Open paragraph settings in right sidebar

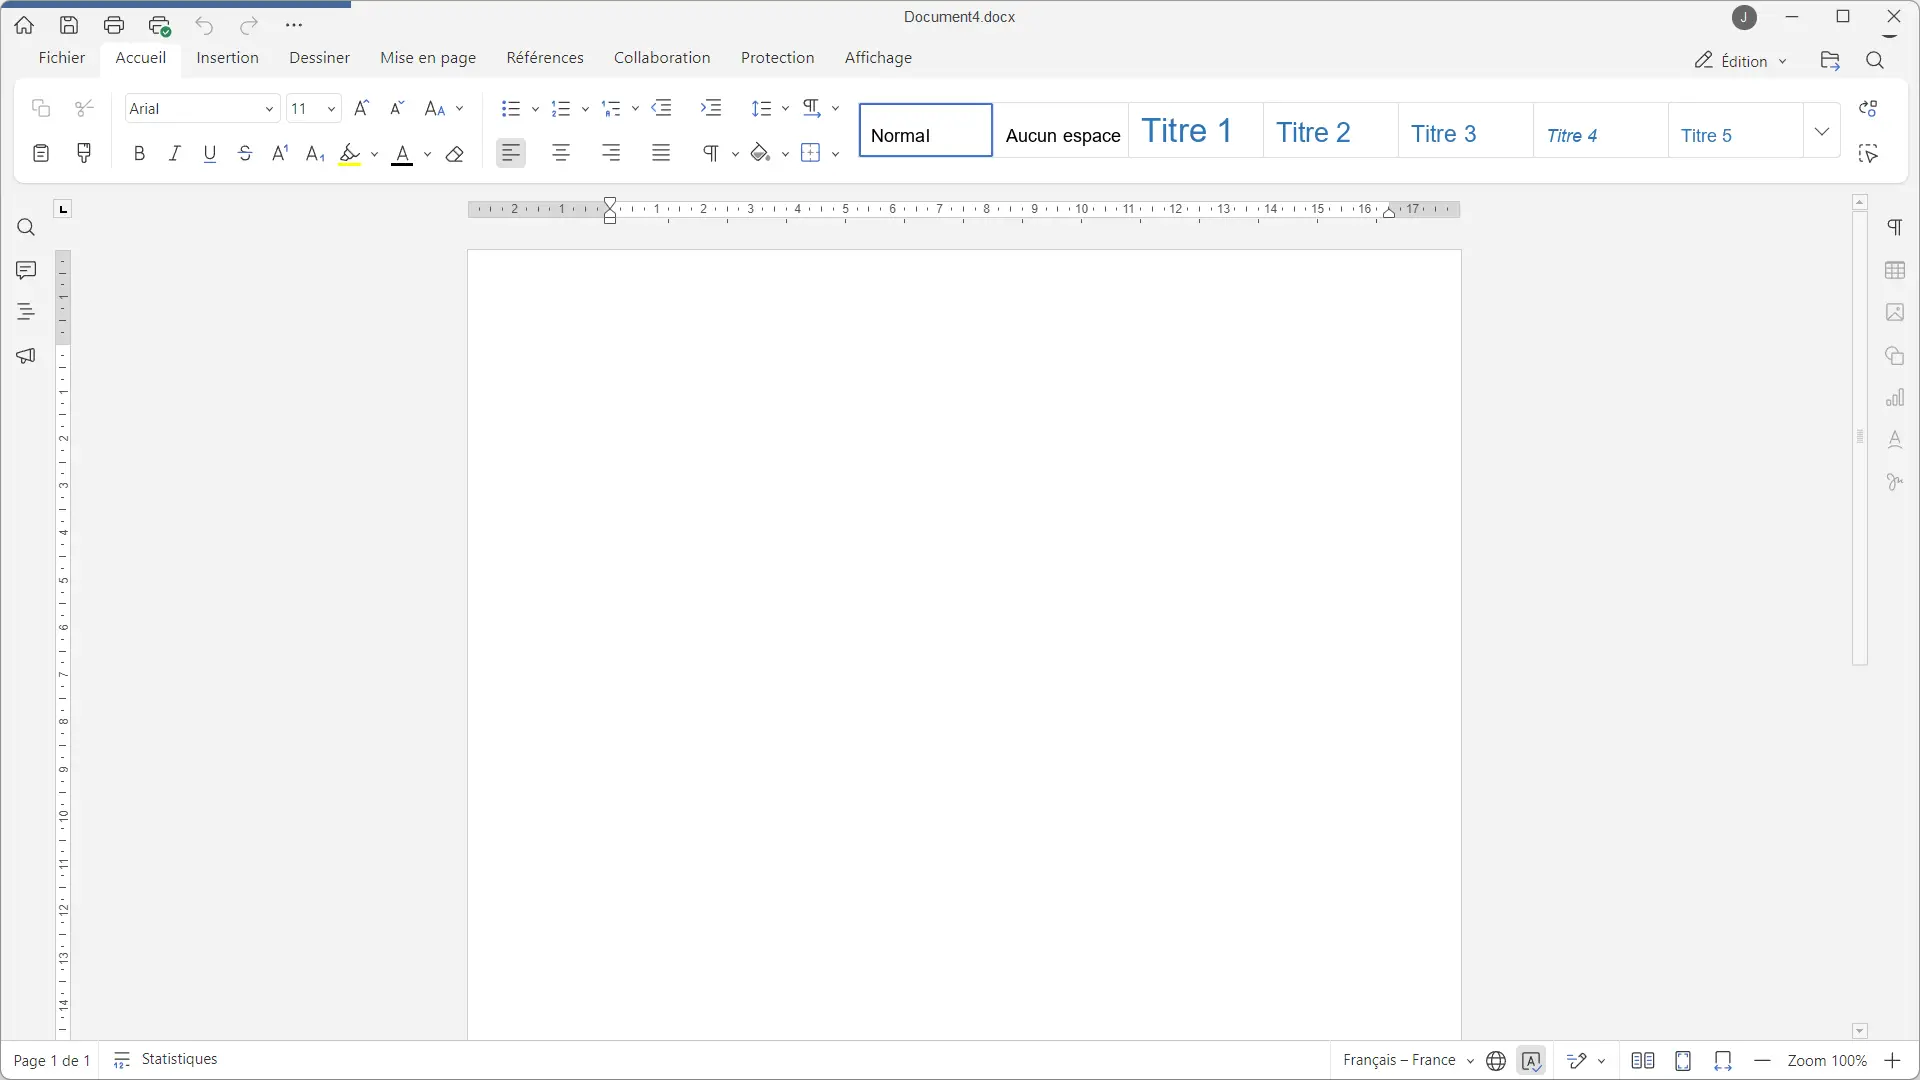1895,228
